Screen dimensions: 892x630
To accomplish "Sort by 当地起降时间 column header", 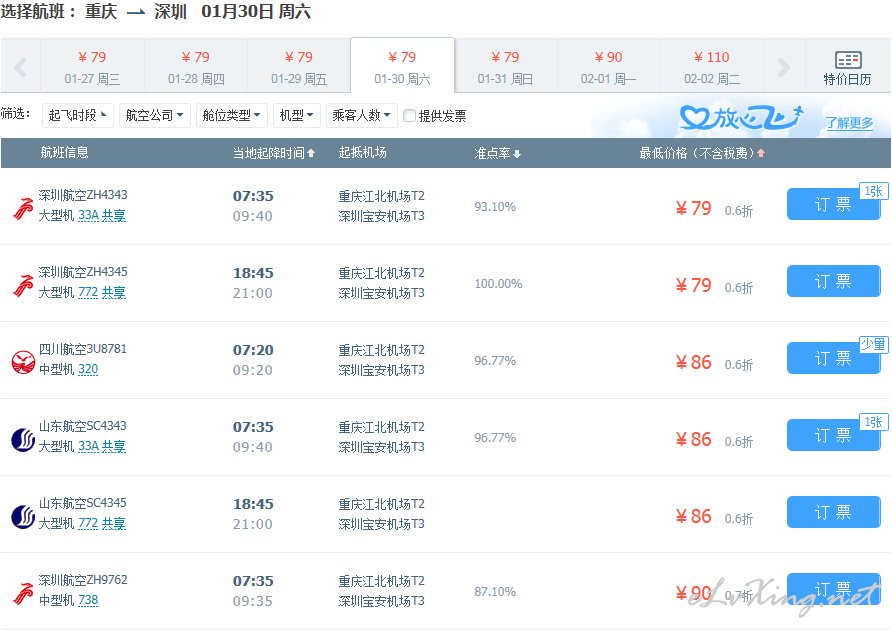I will (x=274, y=153).
